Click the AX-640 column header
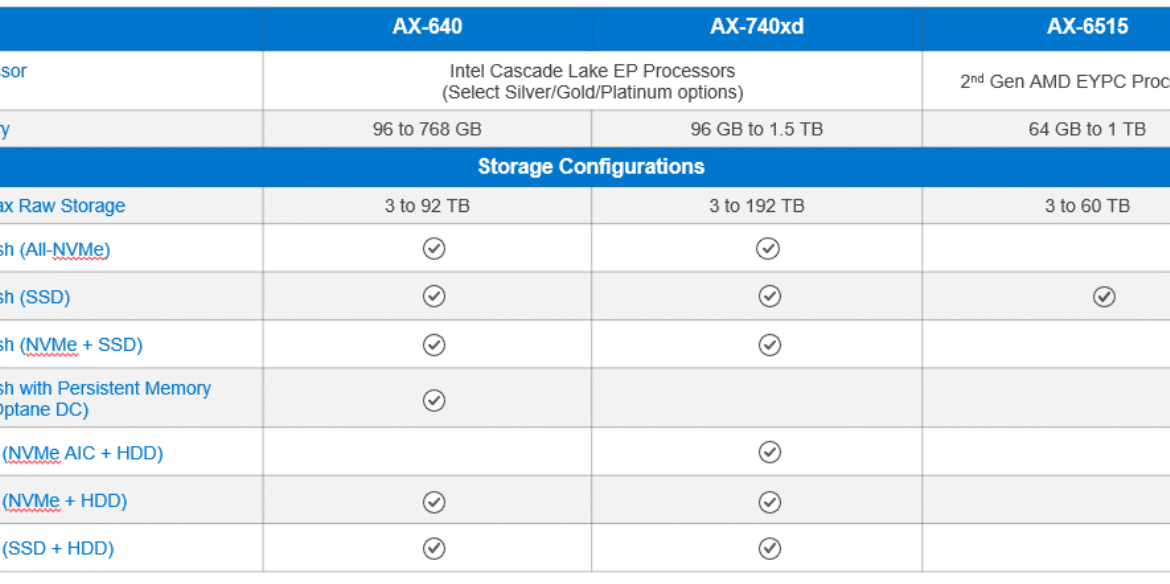 coord(427,28)
